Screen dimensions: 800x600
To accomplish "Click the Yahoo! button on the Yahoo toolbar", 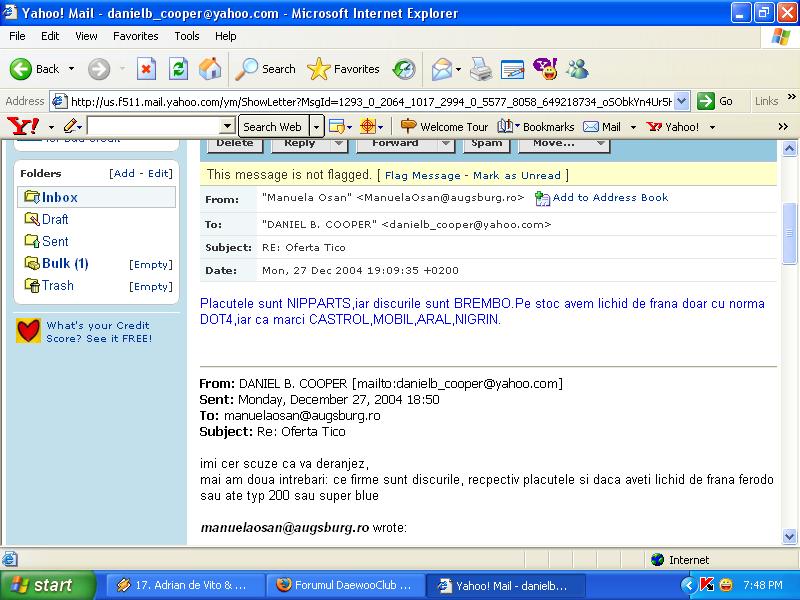I will coord(673,127).
